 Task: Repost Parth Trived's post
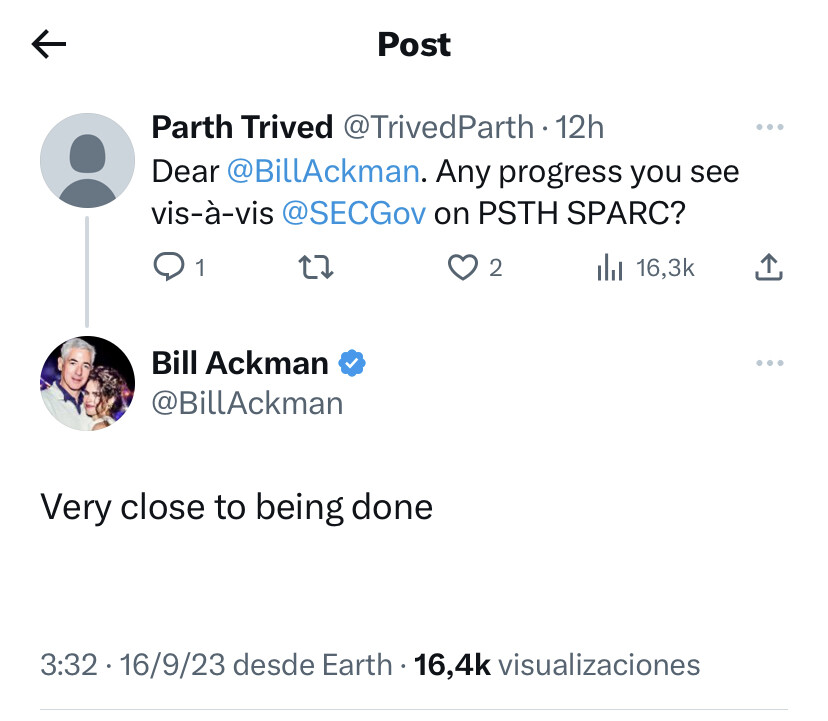[320, 268]
